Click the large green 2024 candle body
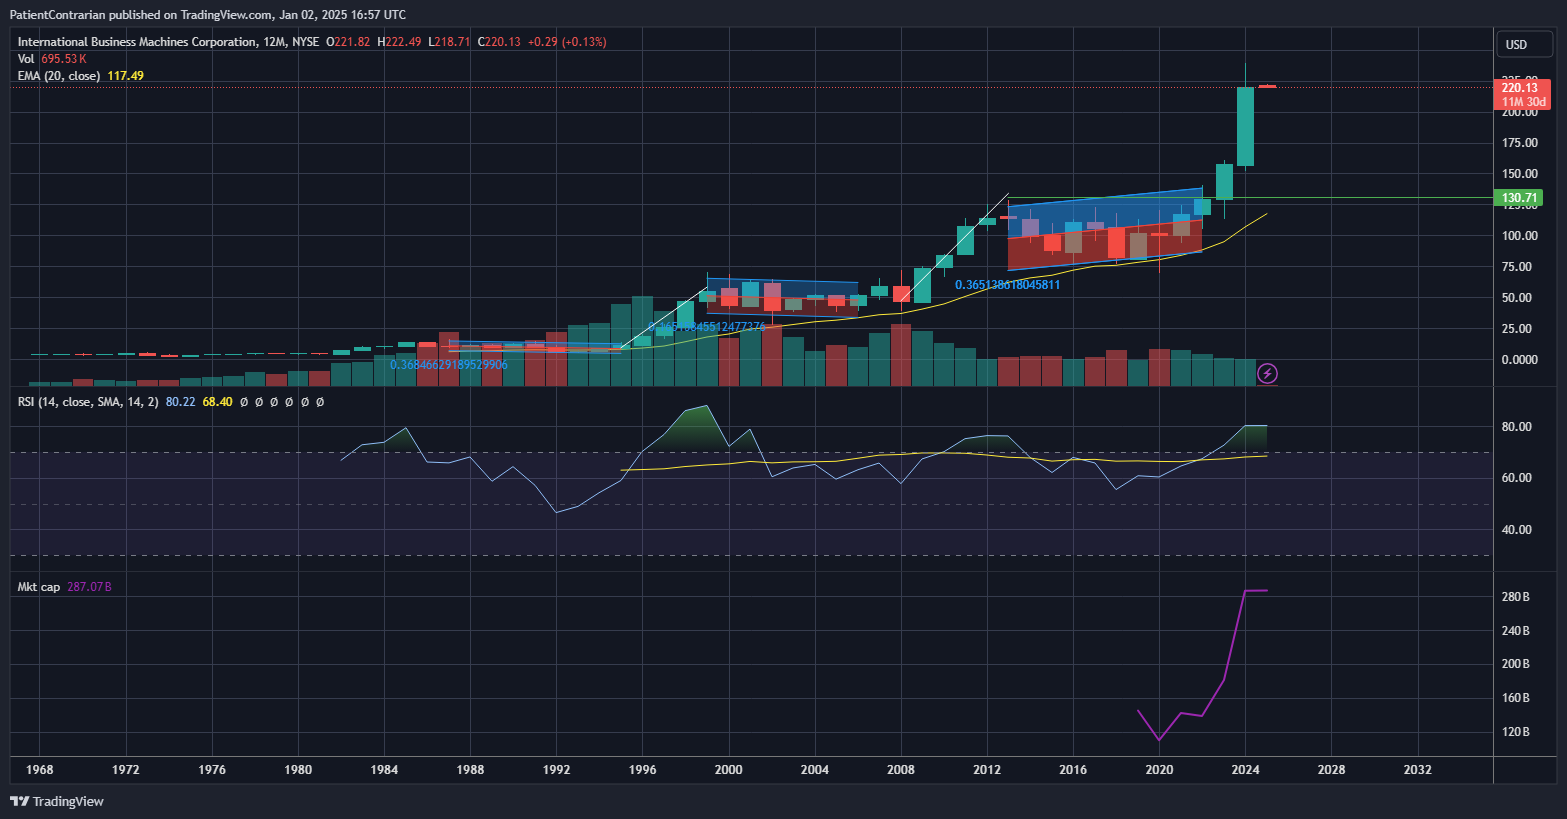Viewport: 1567px width, 819px height. 1245,127
